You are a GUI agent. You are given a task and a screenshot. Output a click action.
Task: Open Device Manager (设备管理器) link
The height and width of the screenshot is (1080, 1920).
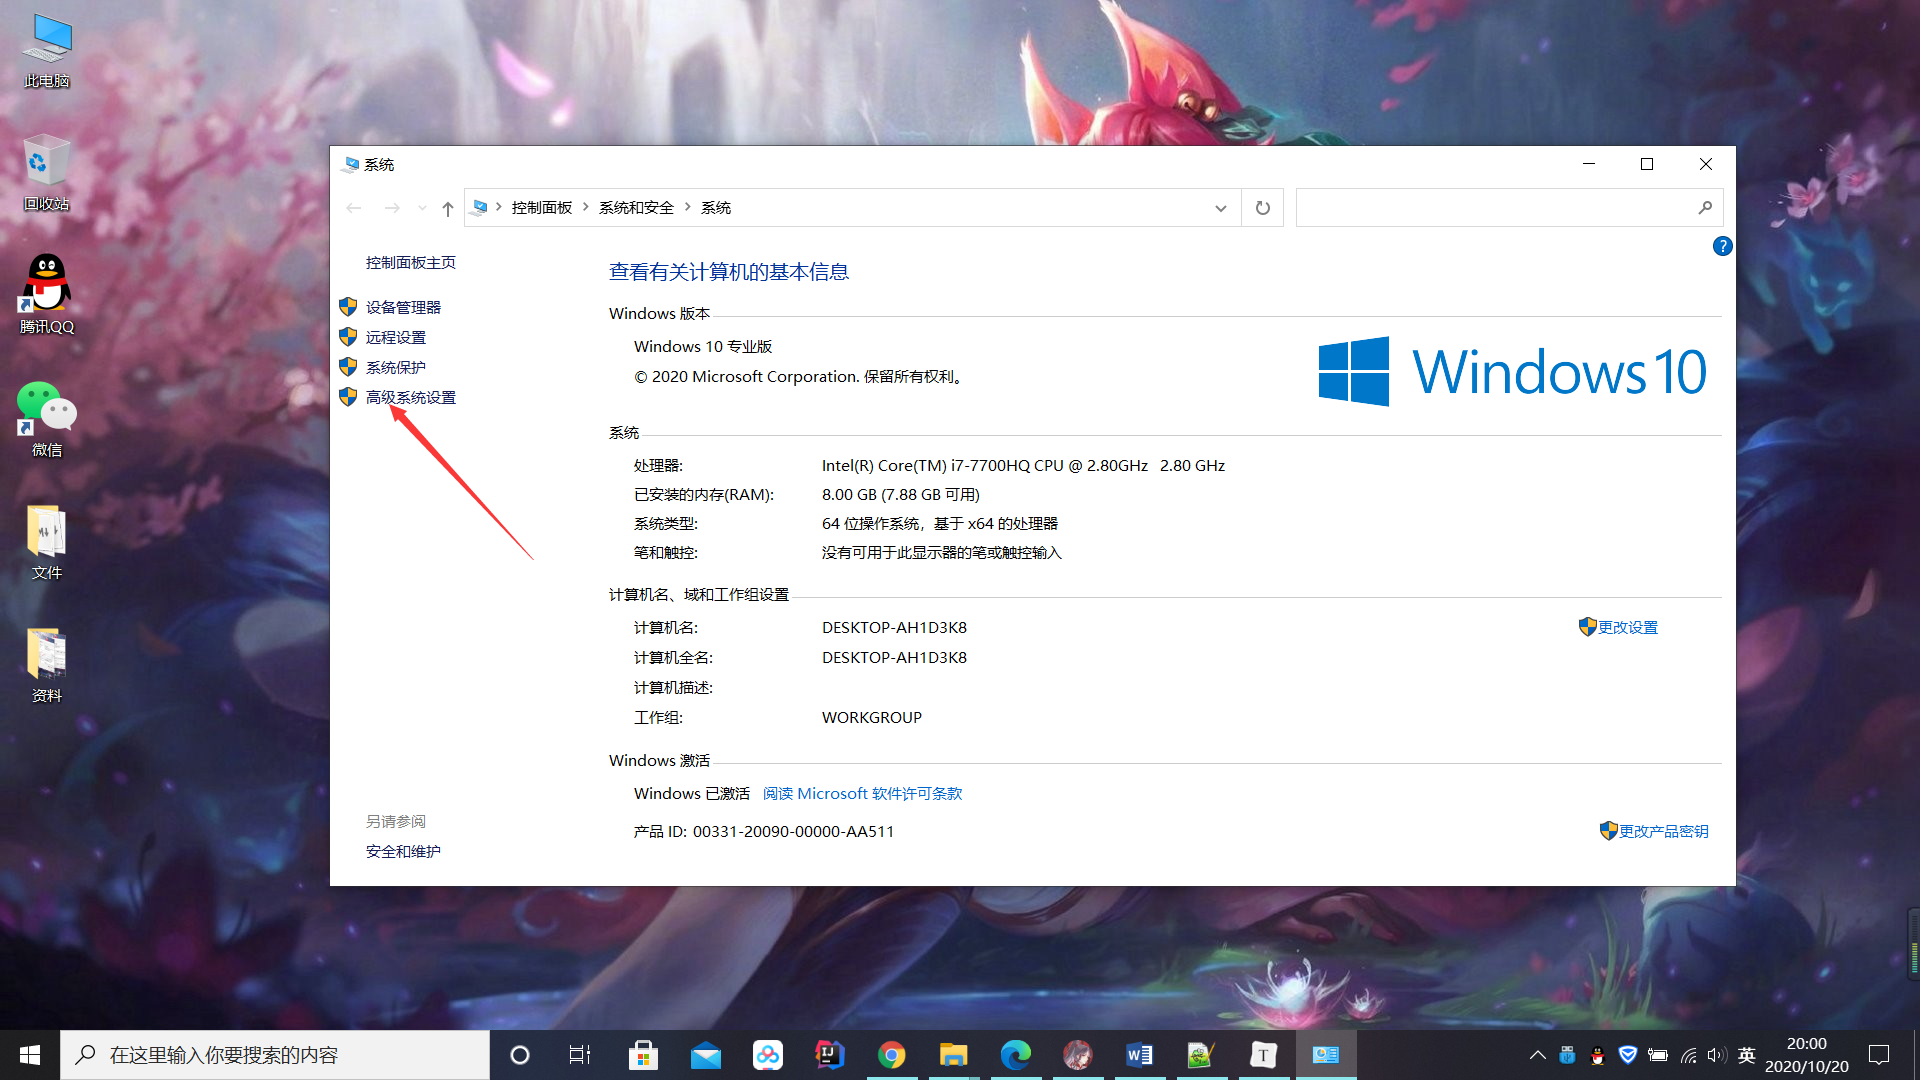[x=403, y=307]
